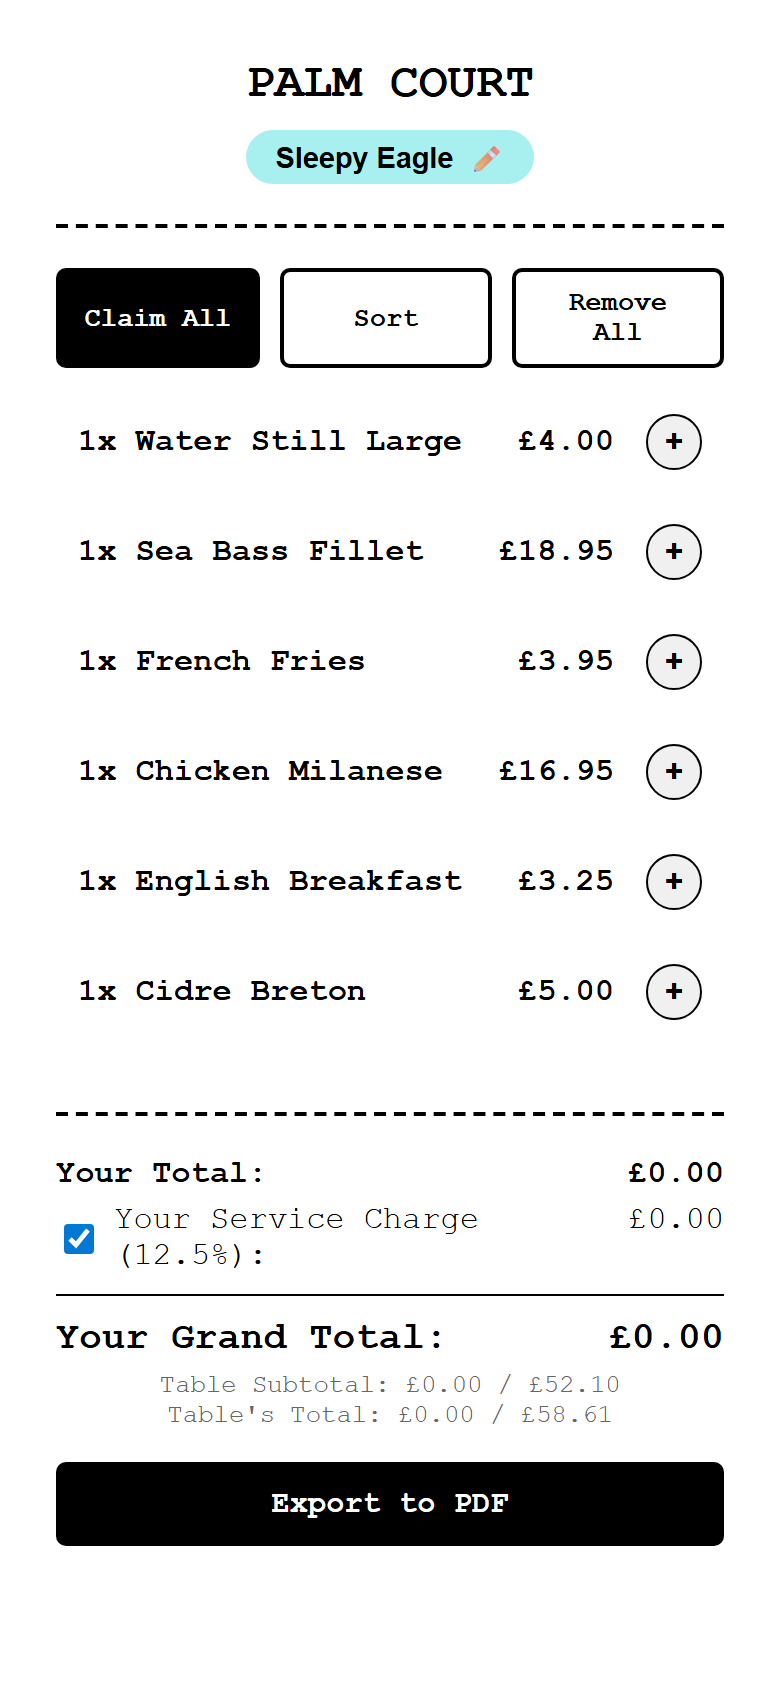Select the Cidre Breton item label
This screenshot has height=1688, width=780.
point(250,991)
